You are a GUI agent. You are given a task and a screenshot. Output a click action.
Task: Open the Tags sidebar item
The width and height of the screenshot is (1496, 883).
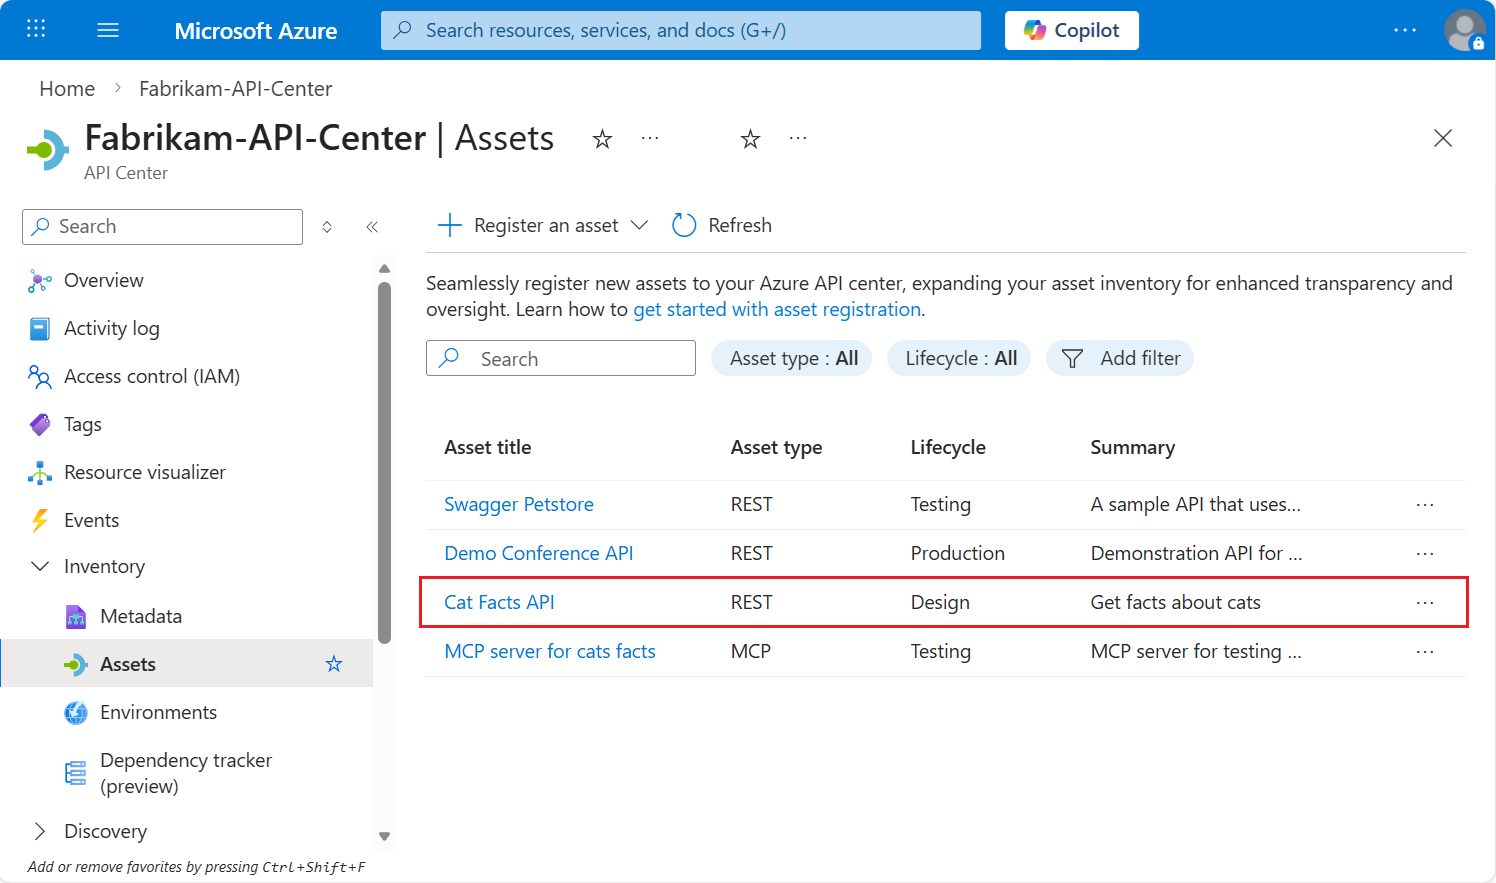point(82,424)
